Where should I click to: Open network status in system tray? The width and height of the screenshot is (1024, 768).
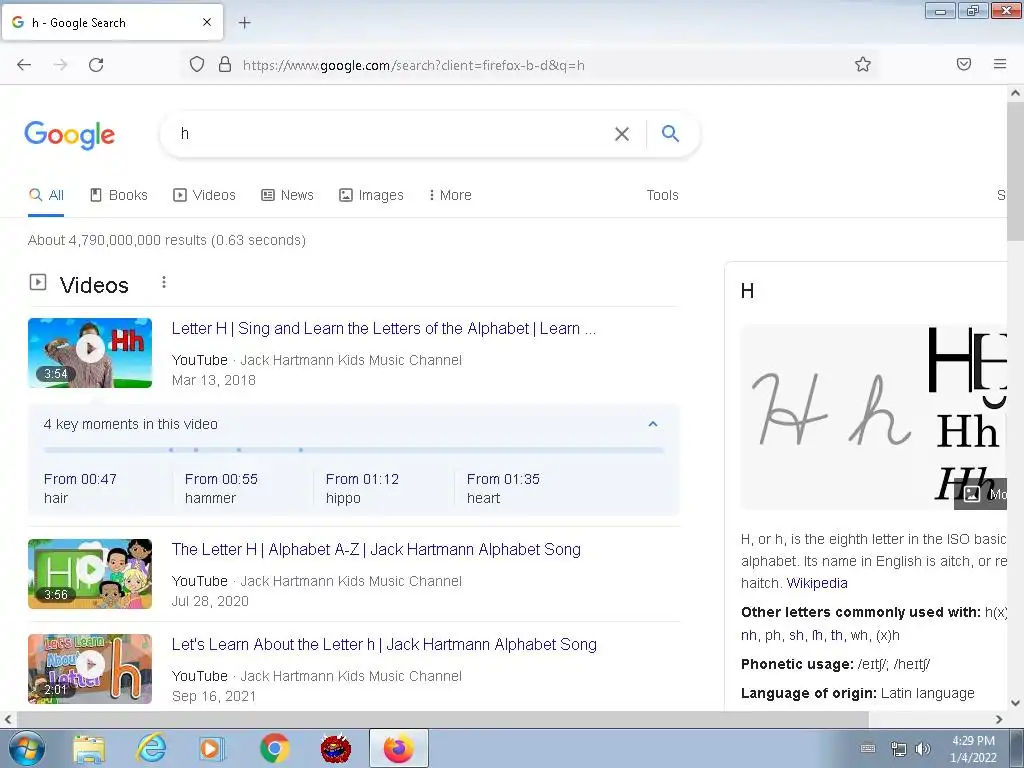tap(899, 749)
